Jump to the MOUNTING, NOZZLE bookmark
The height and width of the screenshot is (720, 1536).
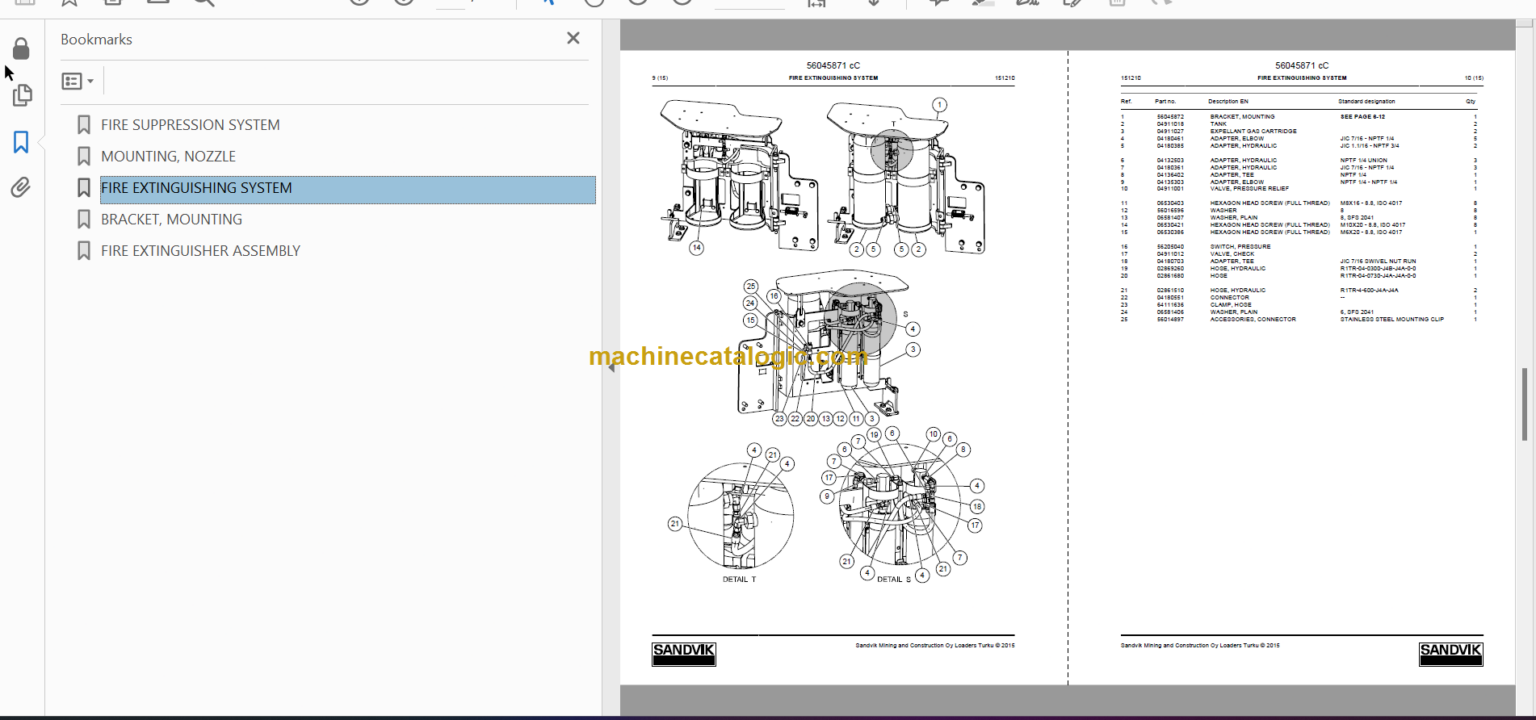coord(167,156)
